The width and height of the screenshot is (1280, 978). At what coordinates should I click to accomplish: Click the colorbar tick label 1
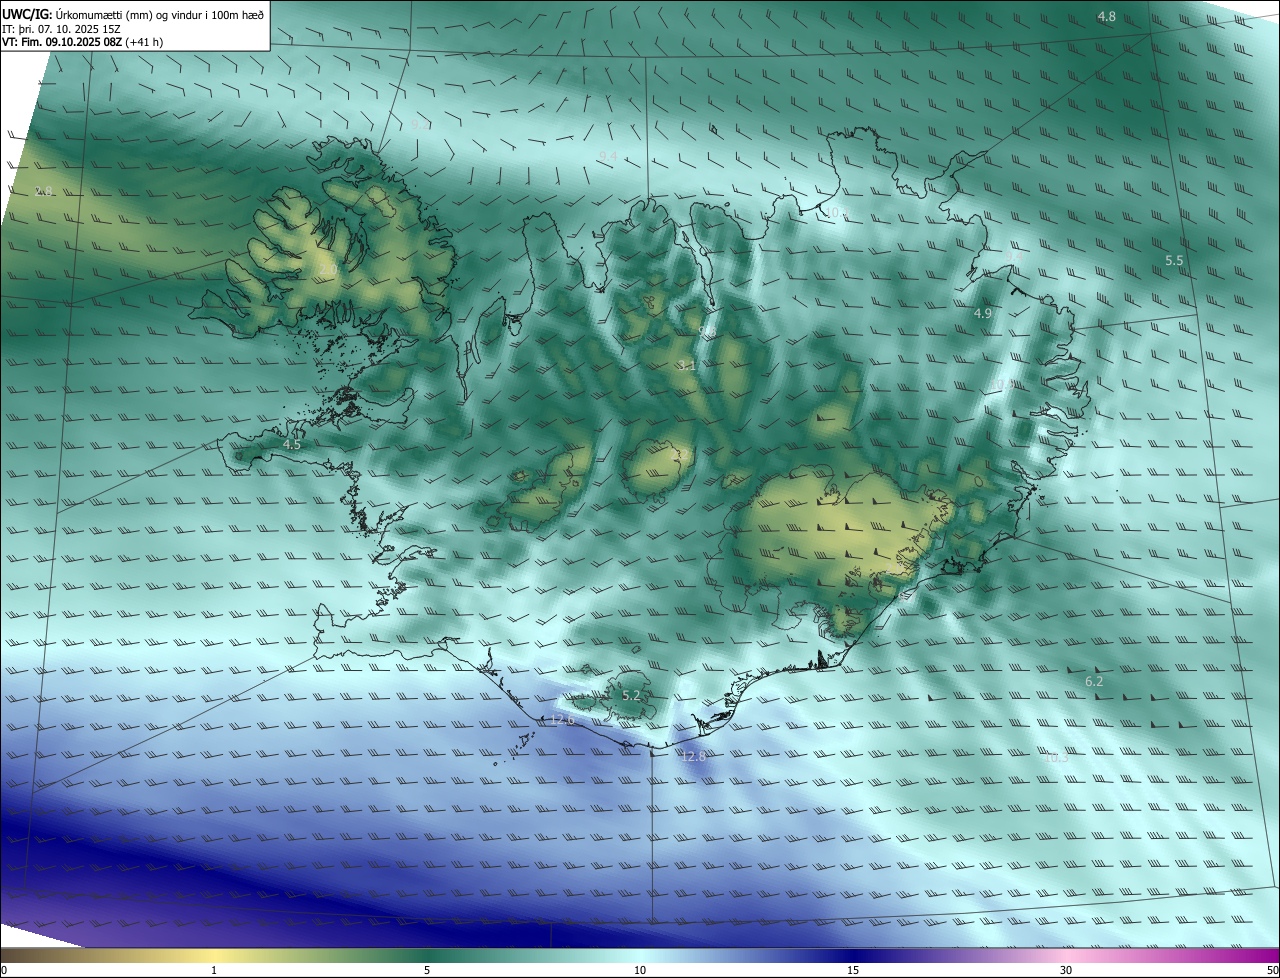click(x=214, y=970)
